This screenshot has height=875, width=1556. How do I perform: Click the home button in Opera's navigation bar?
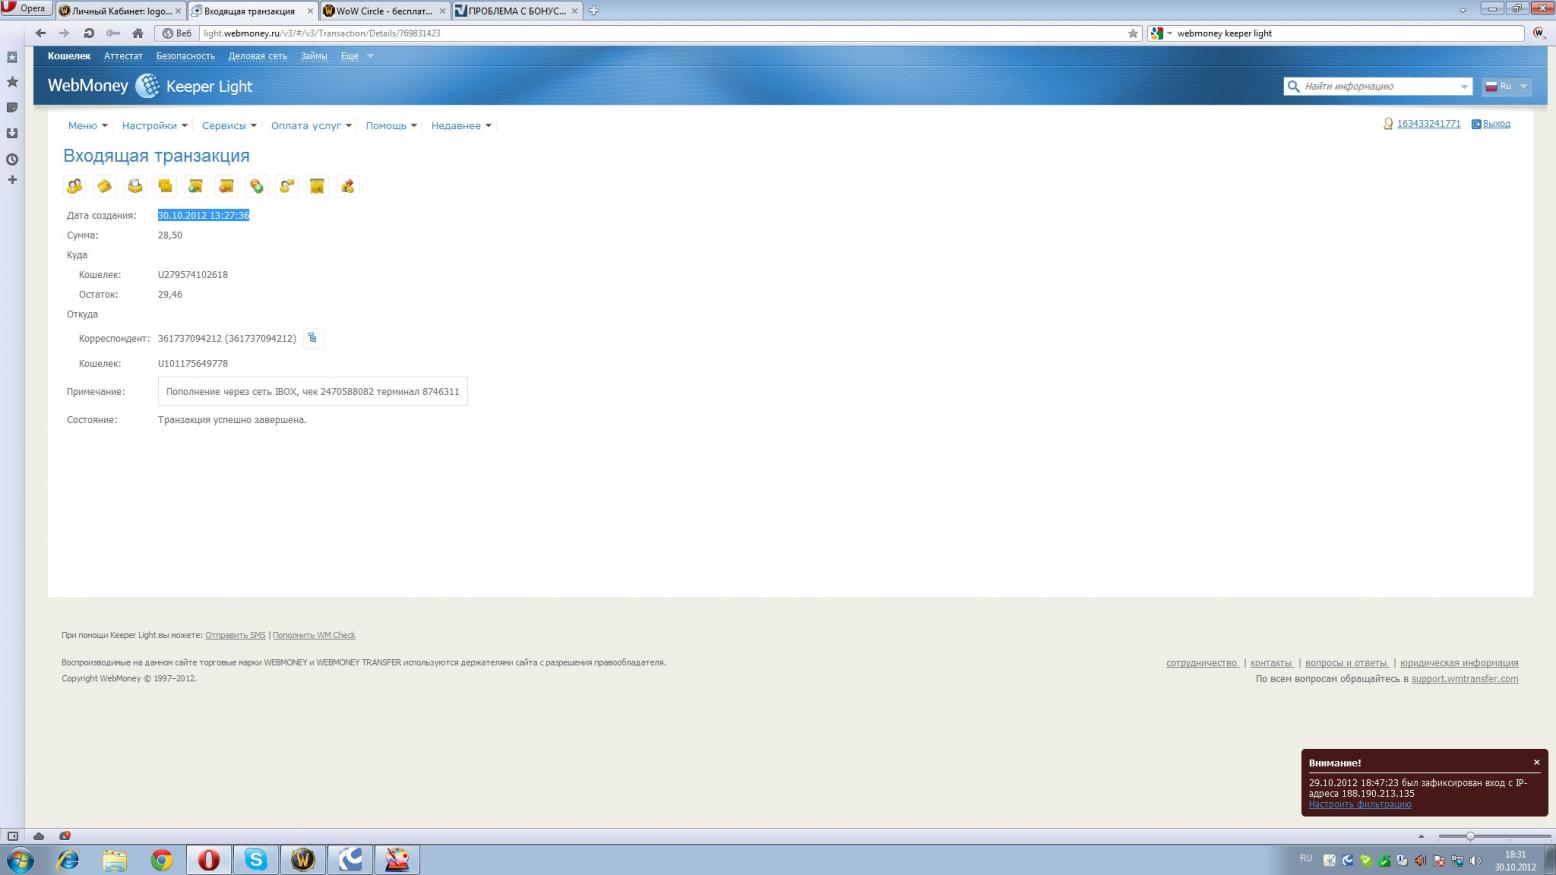[x=138, y=33]
